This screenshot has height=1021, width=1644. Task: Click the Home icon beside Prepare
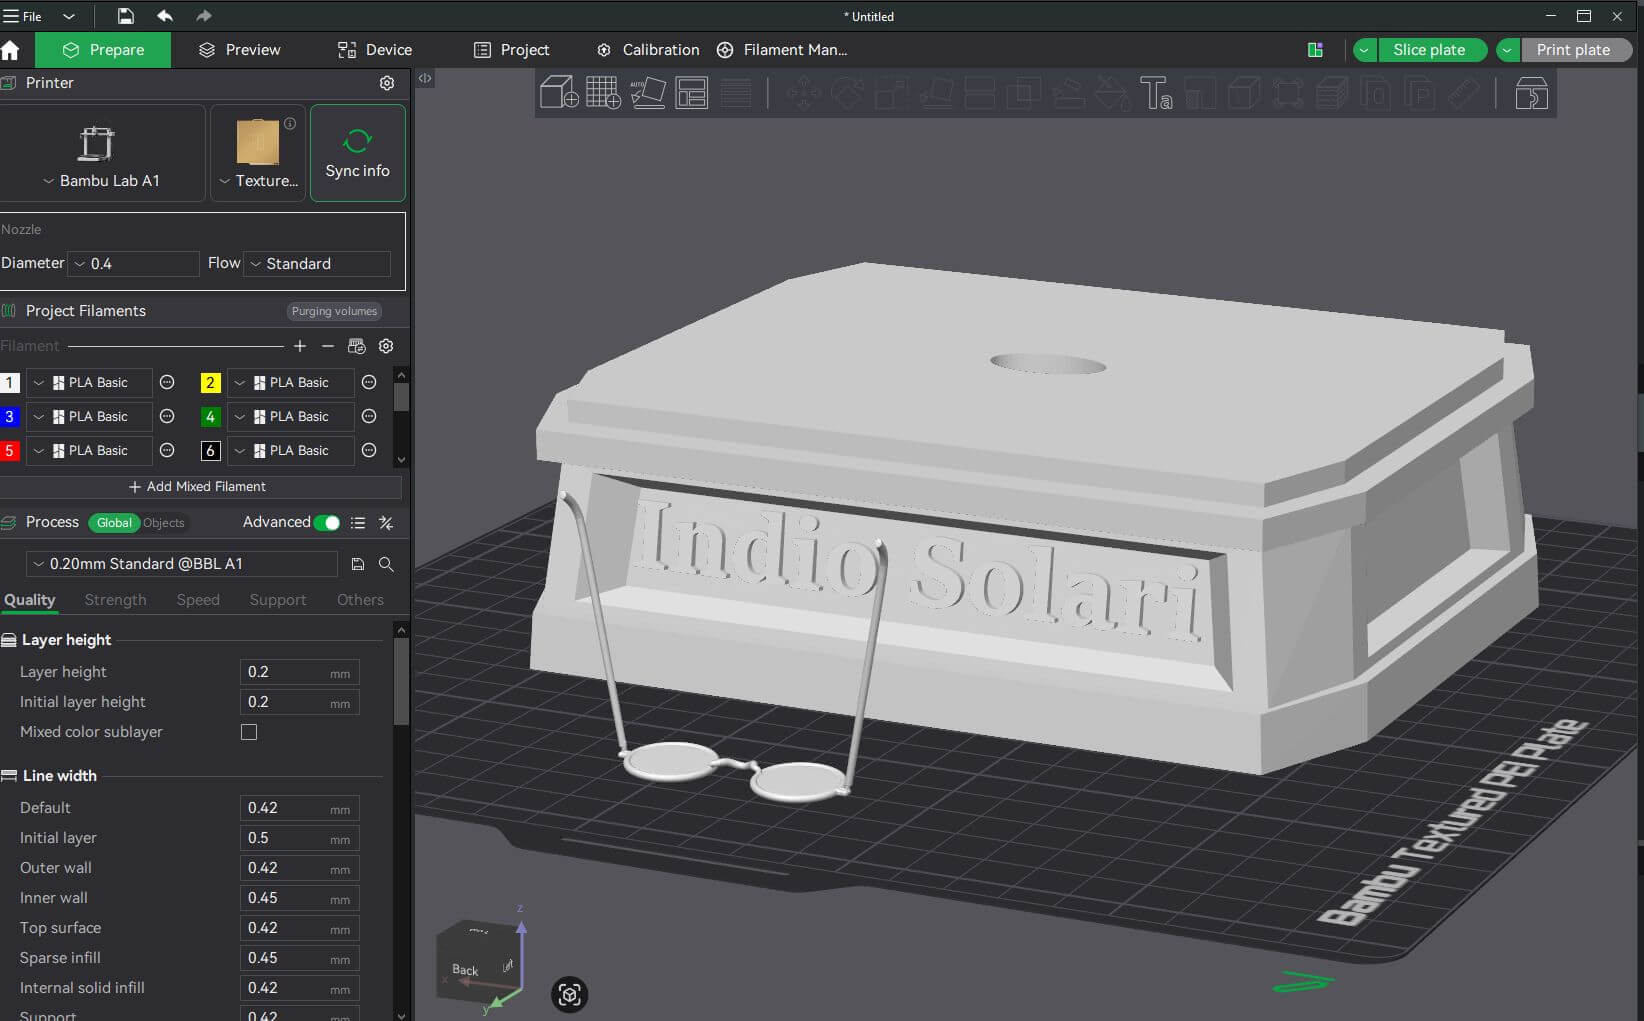(x=11, y=50)
